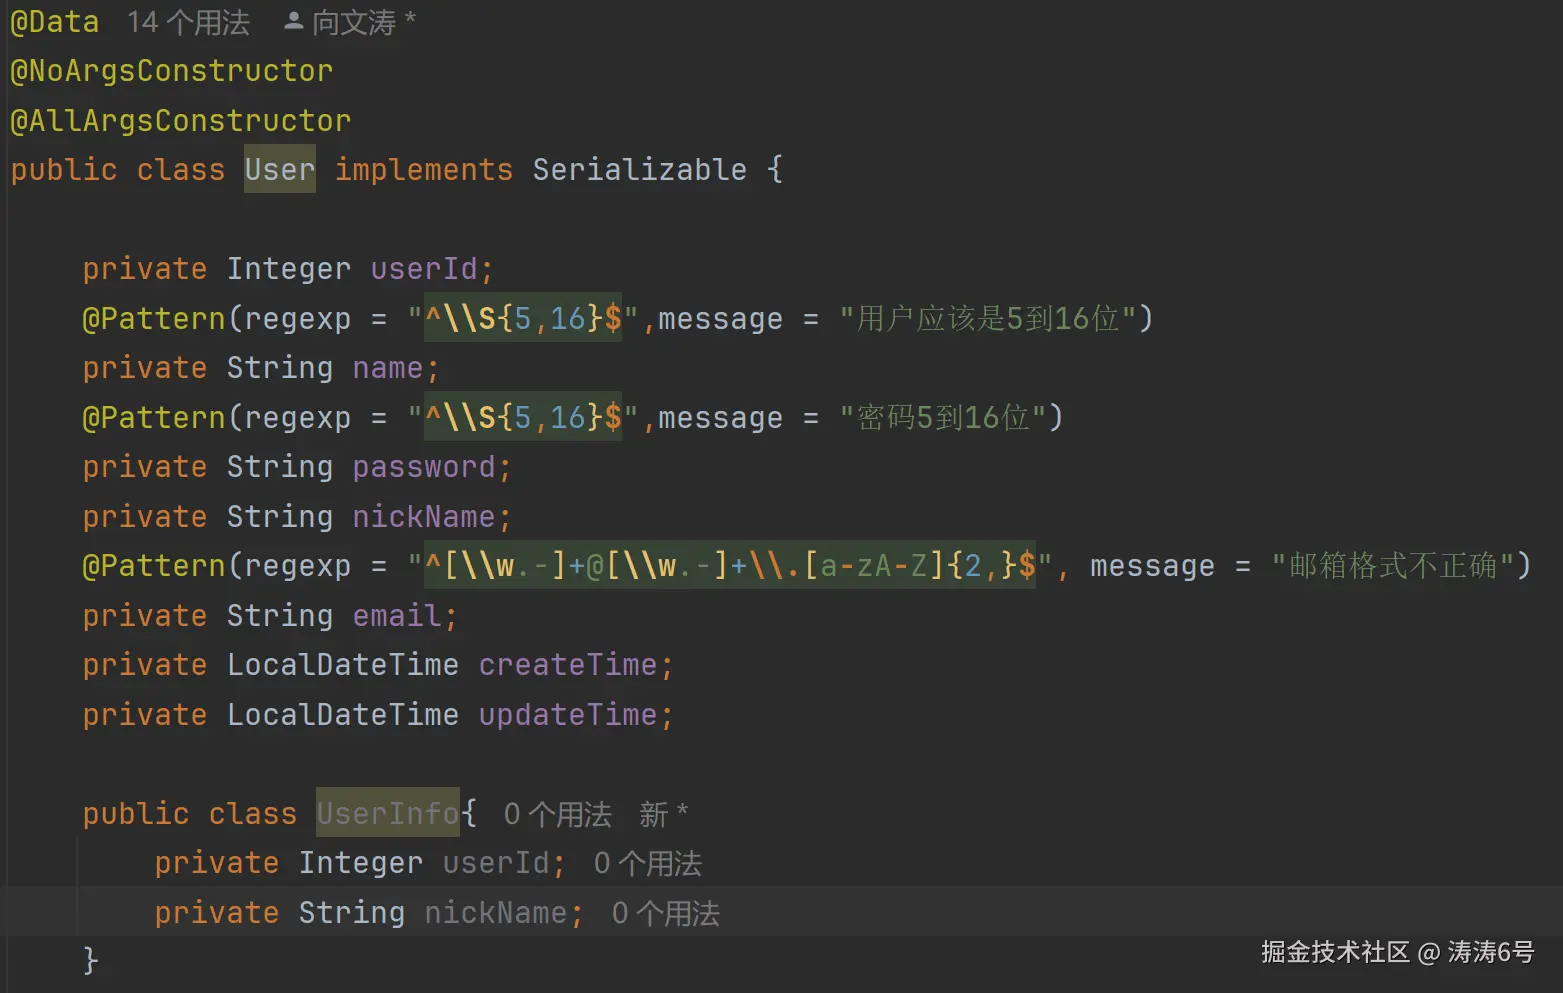Click the createTime field name
1563x993 pixels.
point(567,665)
